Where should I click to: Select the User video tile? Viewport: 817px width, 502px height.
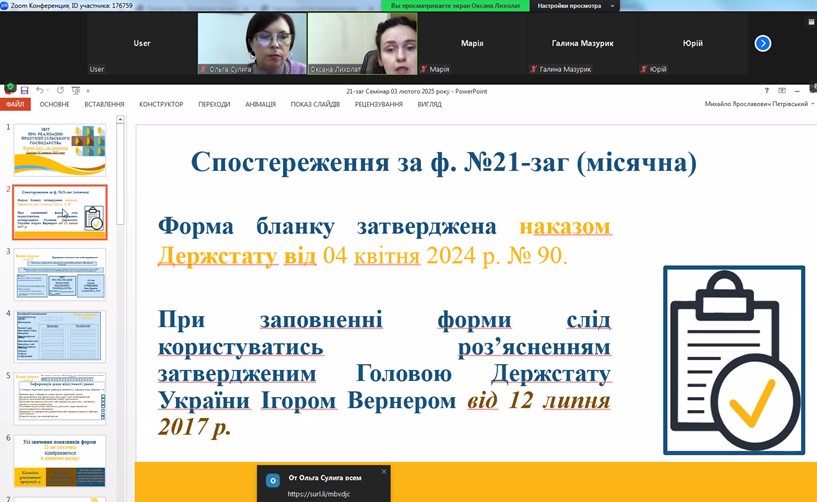(x=142, y=43)
